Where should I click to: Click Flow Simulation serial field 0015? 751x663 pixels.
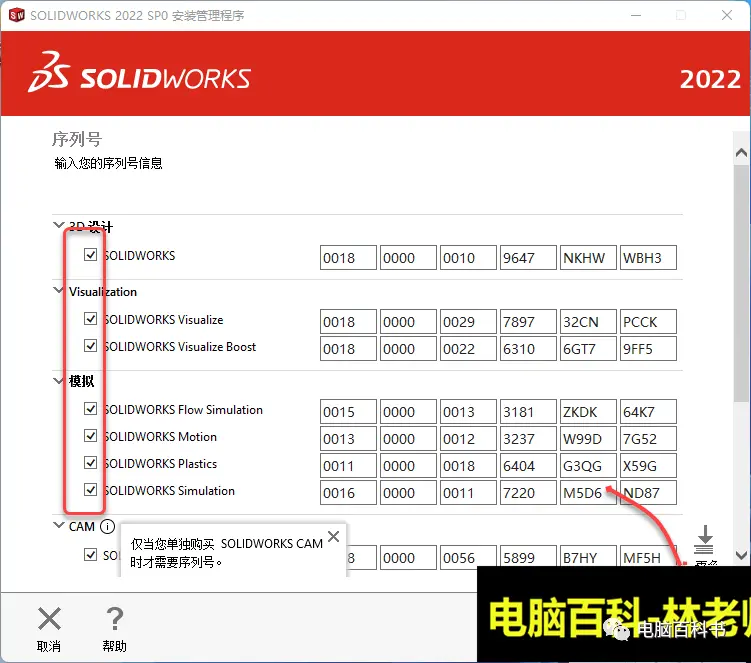[348, 412]
